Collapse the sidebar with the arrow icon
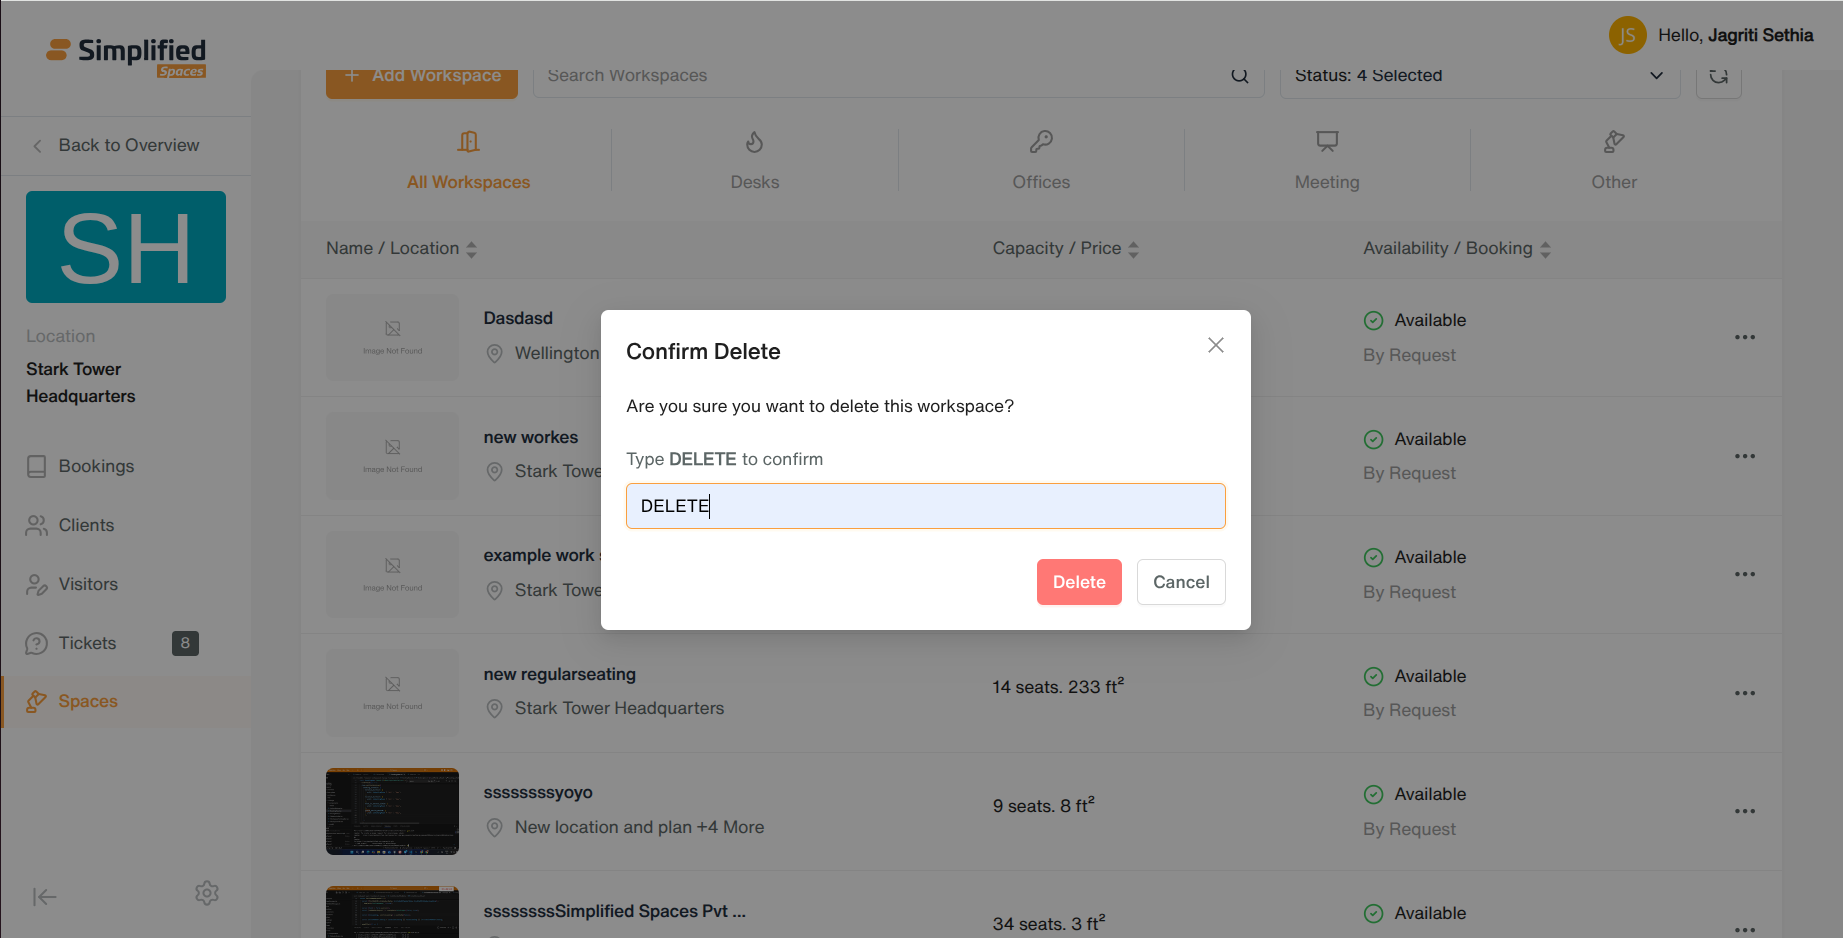Screen dimensions: 1843x938 click(x=44, y=897)
